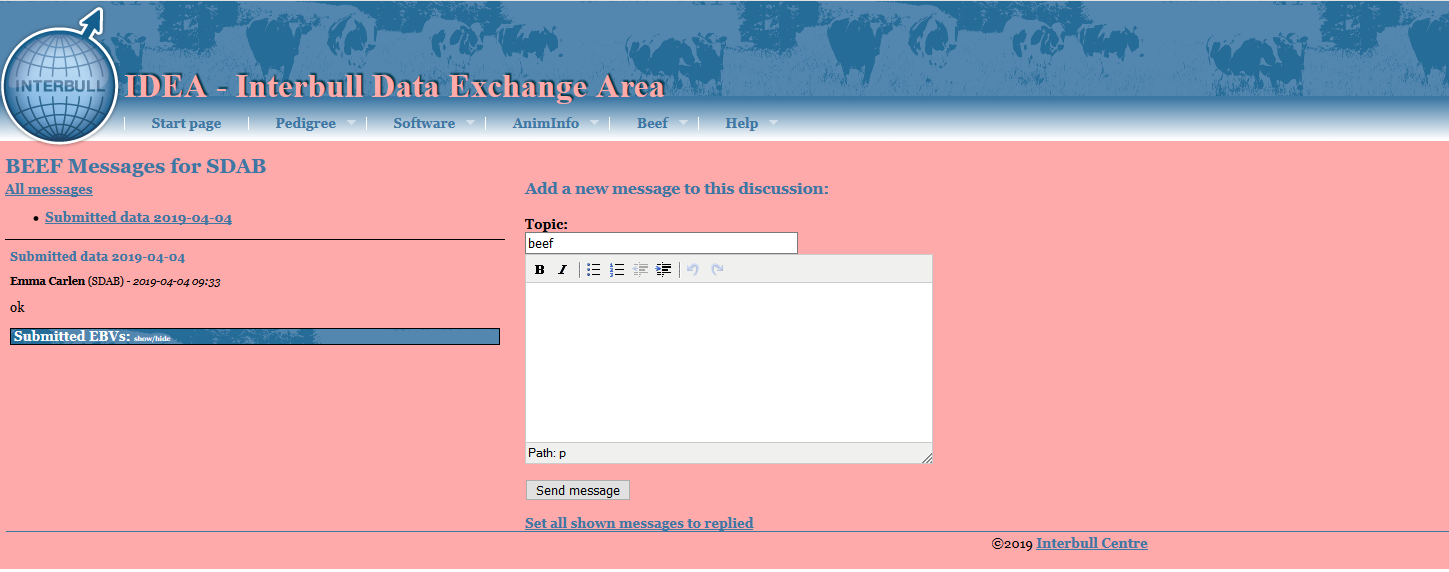
Task: Open the Beef menu
Action: click(x=652, y=124)
